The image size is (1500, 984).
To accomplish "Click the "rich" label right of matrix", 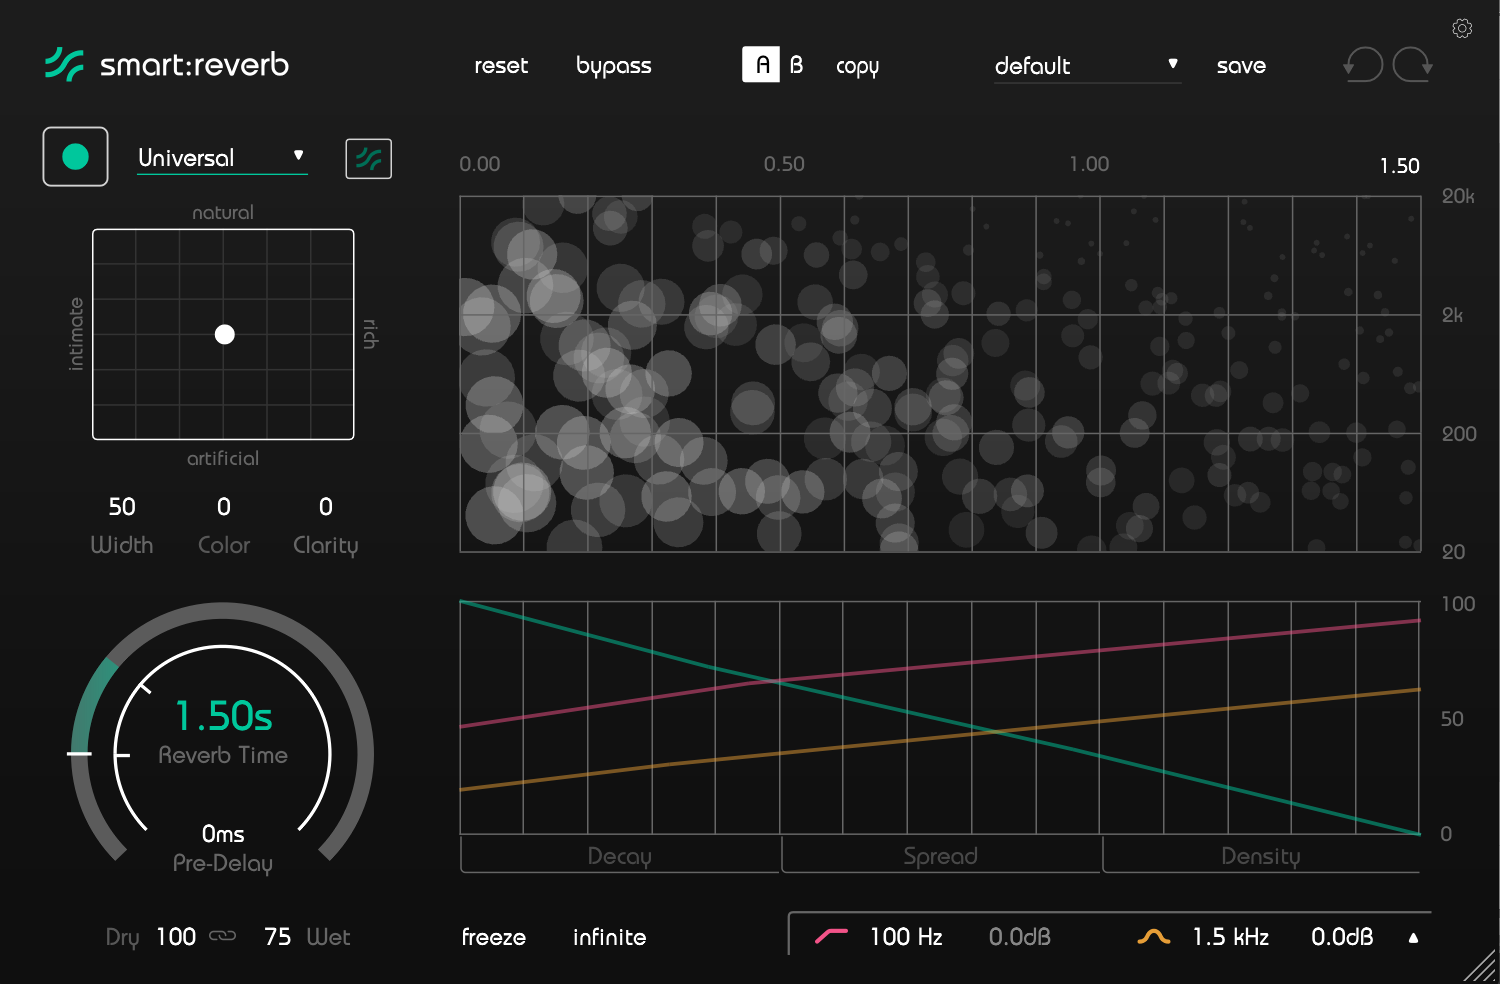I will (370, 334).
